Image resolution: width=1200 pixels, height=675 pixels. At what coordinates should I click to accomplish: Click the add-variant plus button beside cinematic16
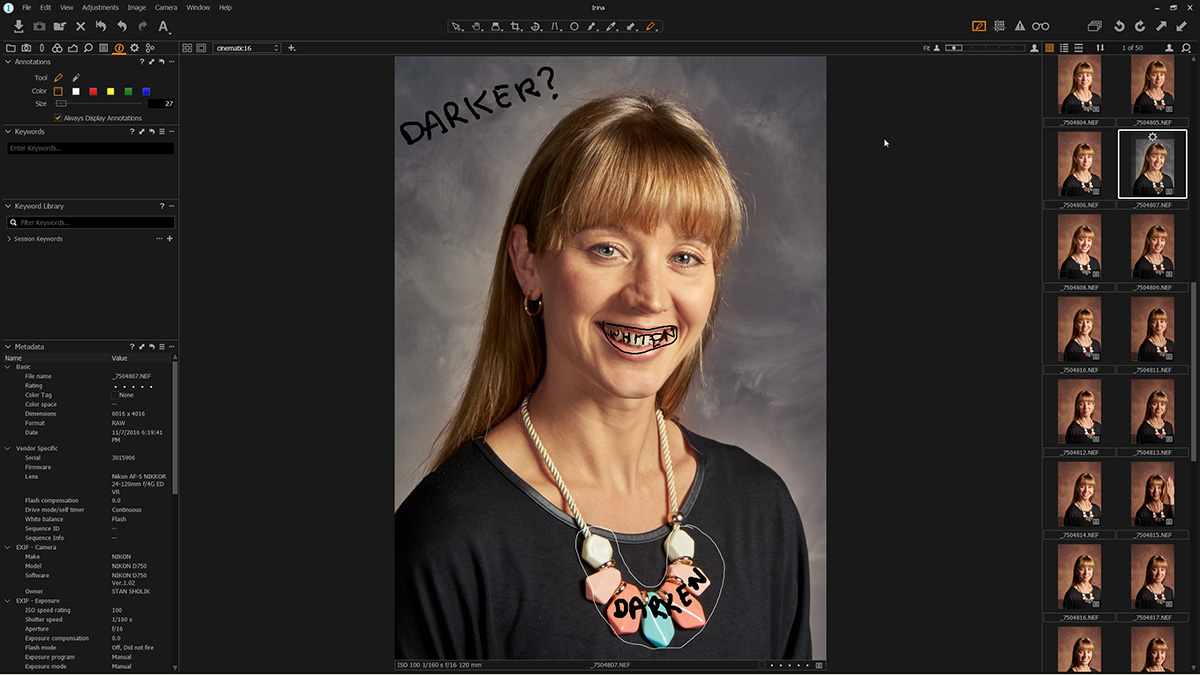click(x=292, y=47)
